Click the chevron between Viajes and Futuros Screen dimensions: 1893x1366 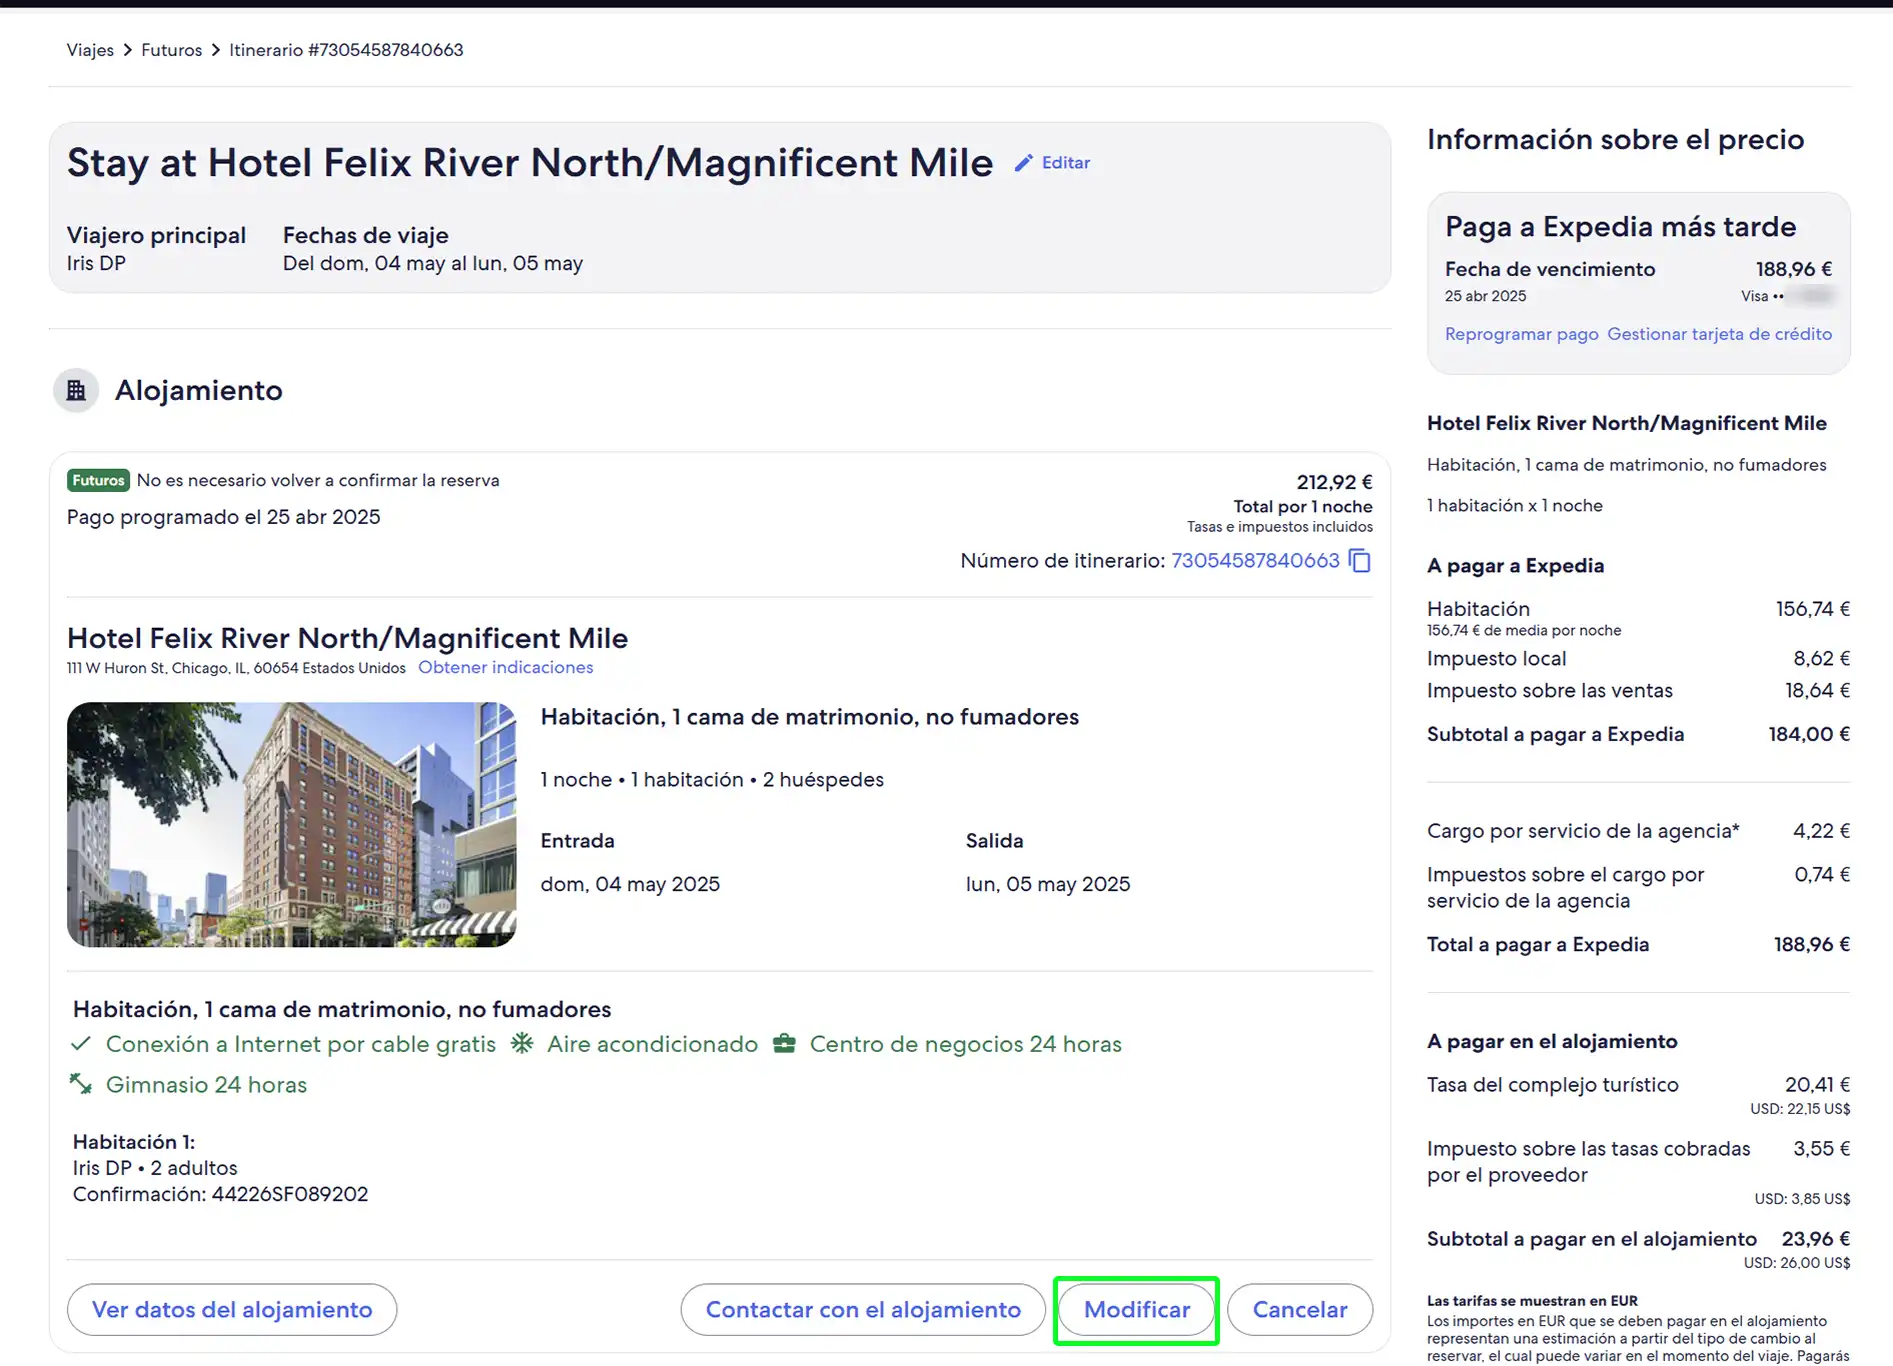pos(128,50)
